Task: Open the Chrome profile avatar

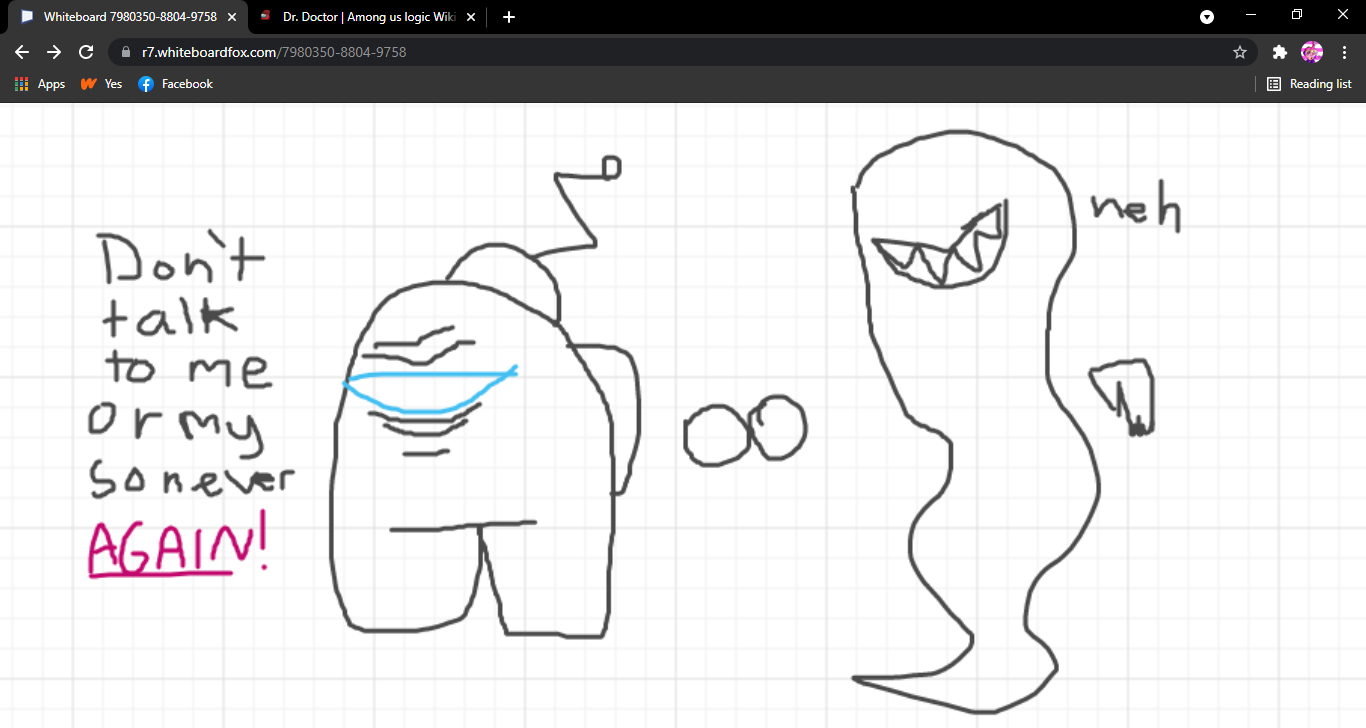Action: (1311, 52)
